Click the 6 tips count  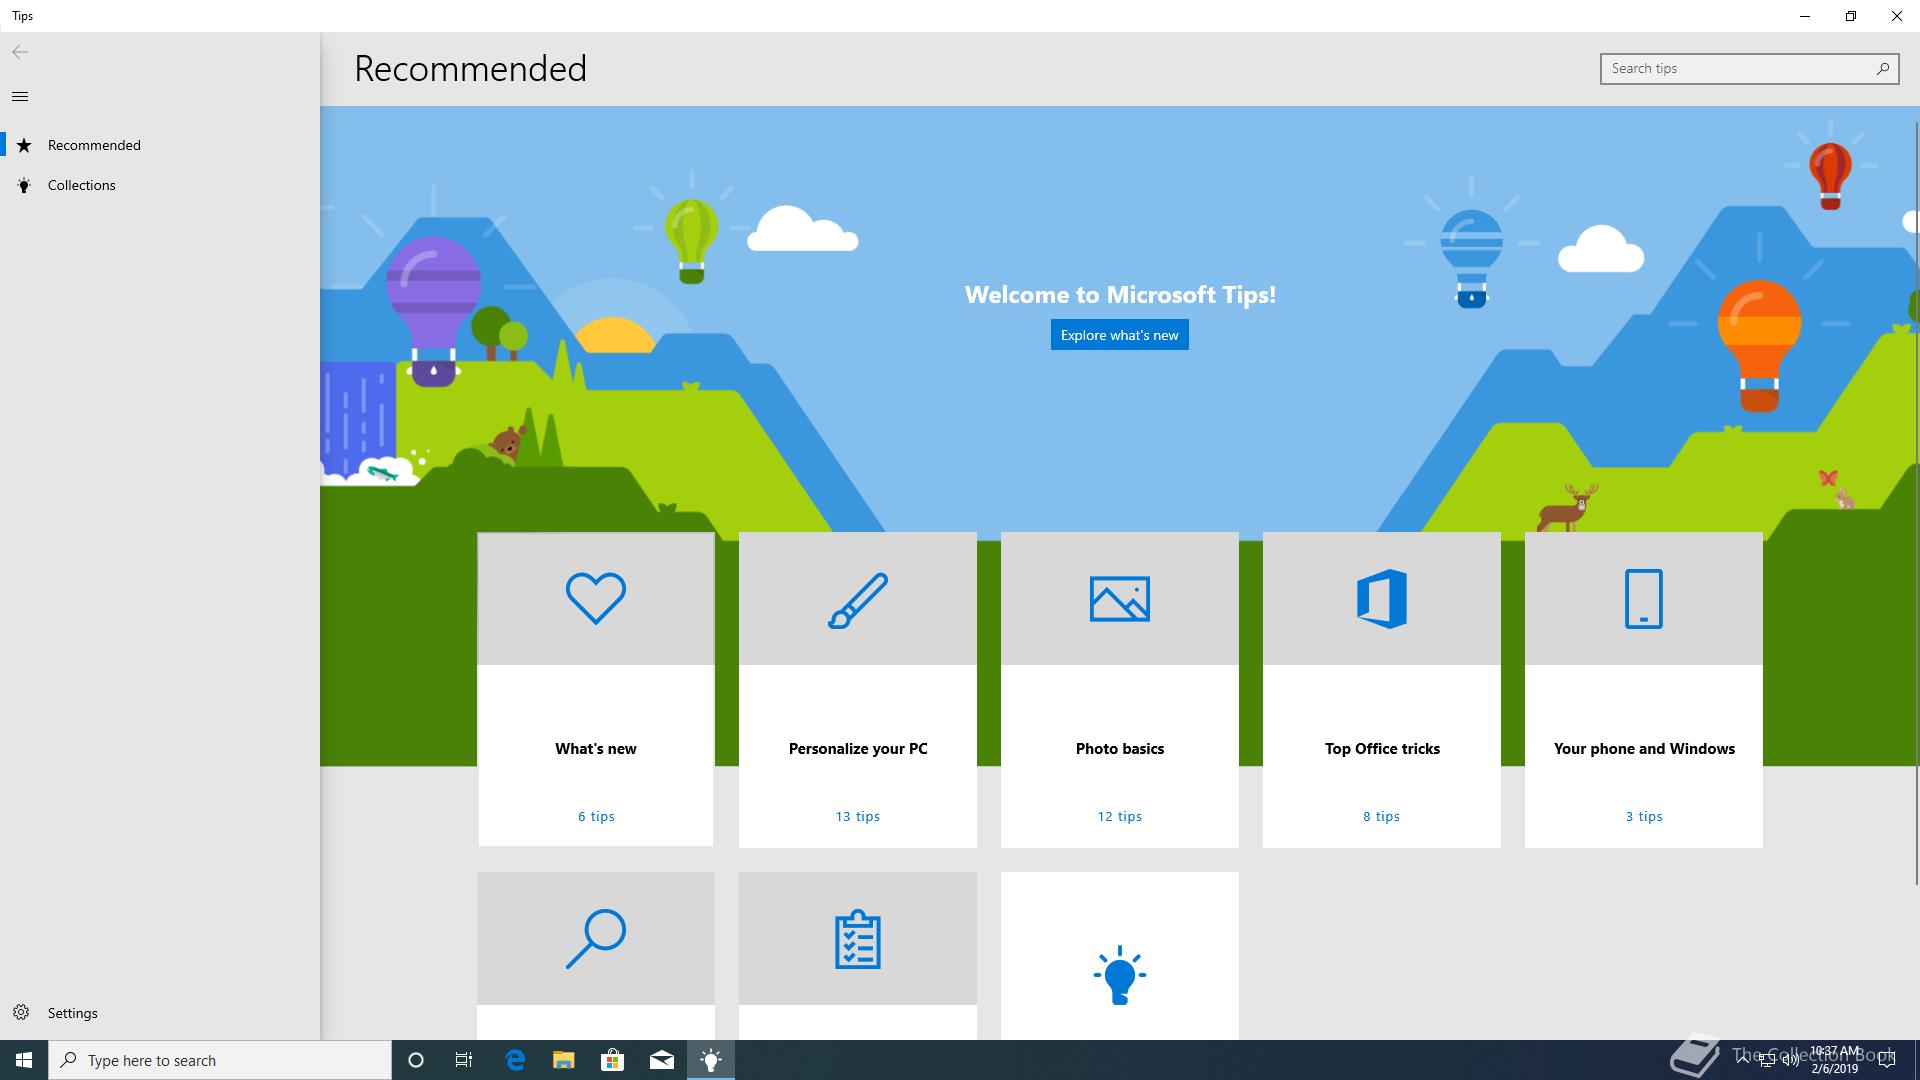click(x=596, y=816)
